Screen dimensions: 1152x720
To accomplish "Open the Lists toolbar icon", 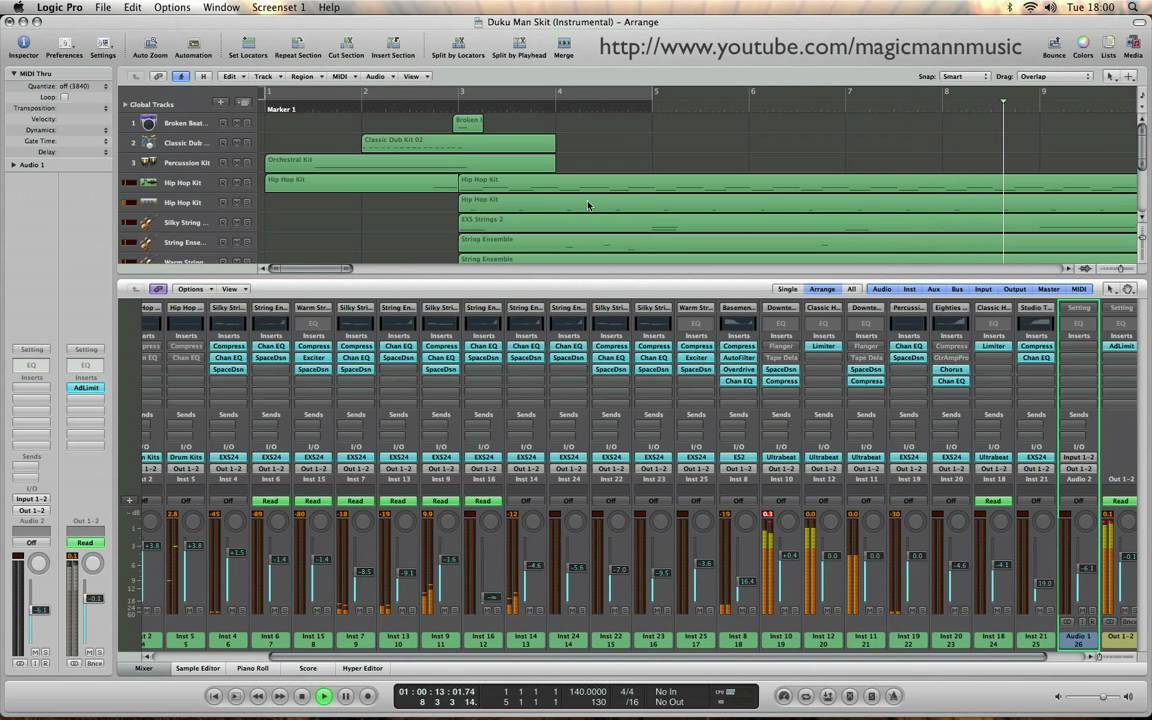I will tap(1108, 43).
